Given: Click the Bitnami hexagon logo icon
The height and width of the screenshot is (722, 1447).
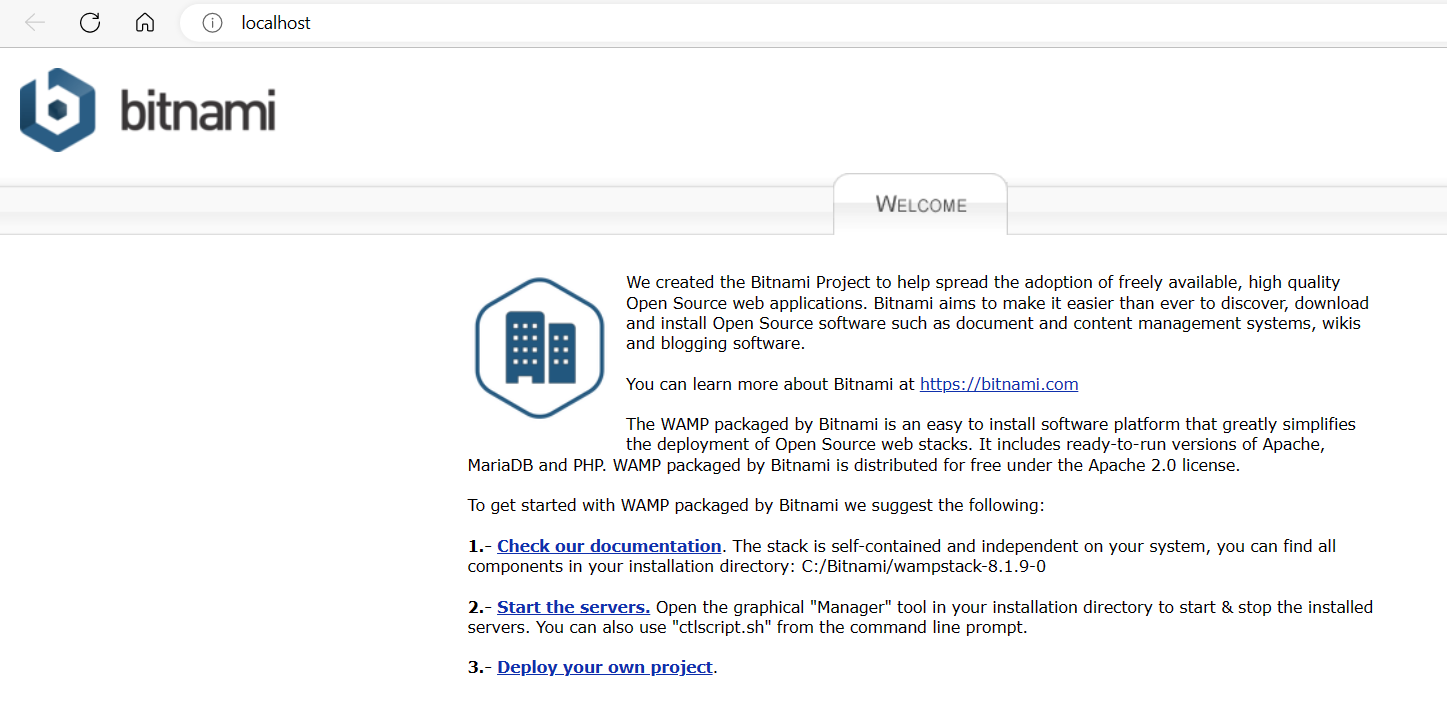Looking at the screenshot, I should (57, 110).
